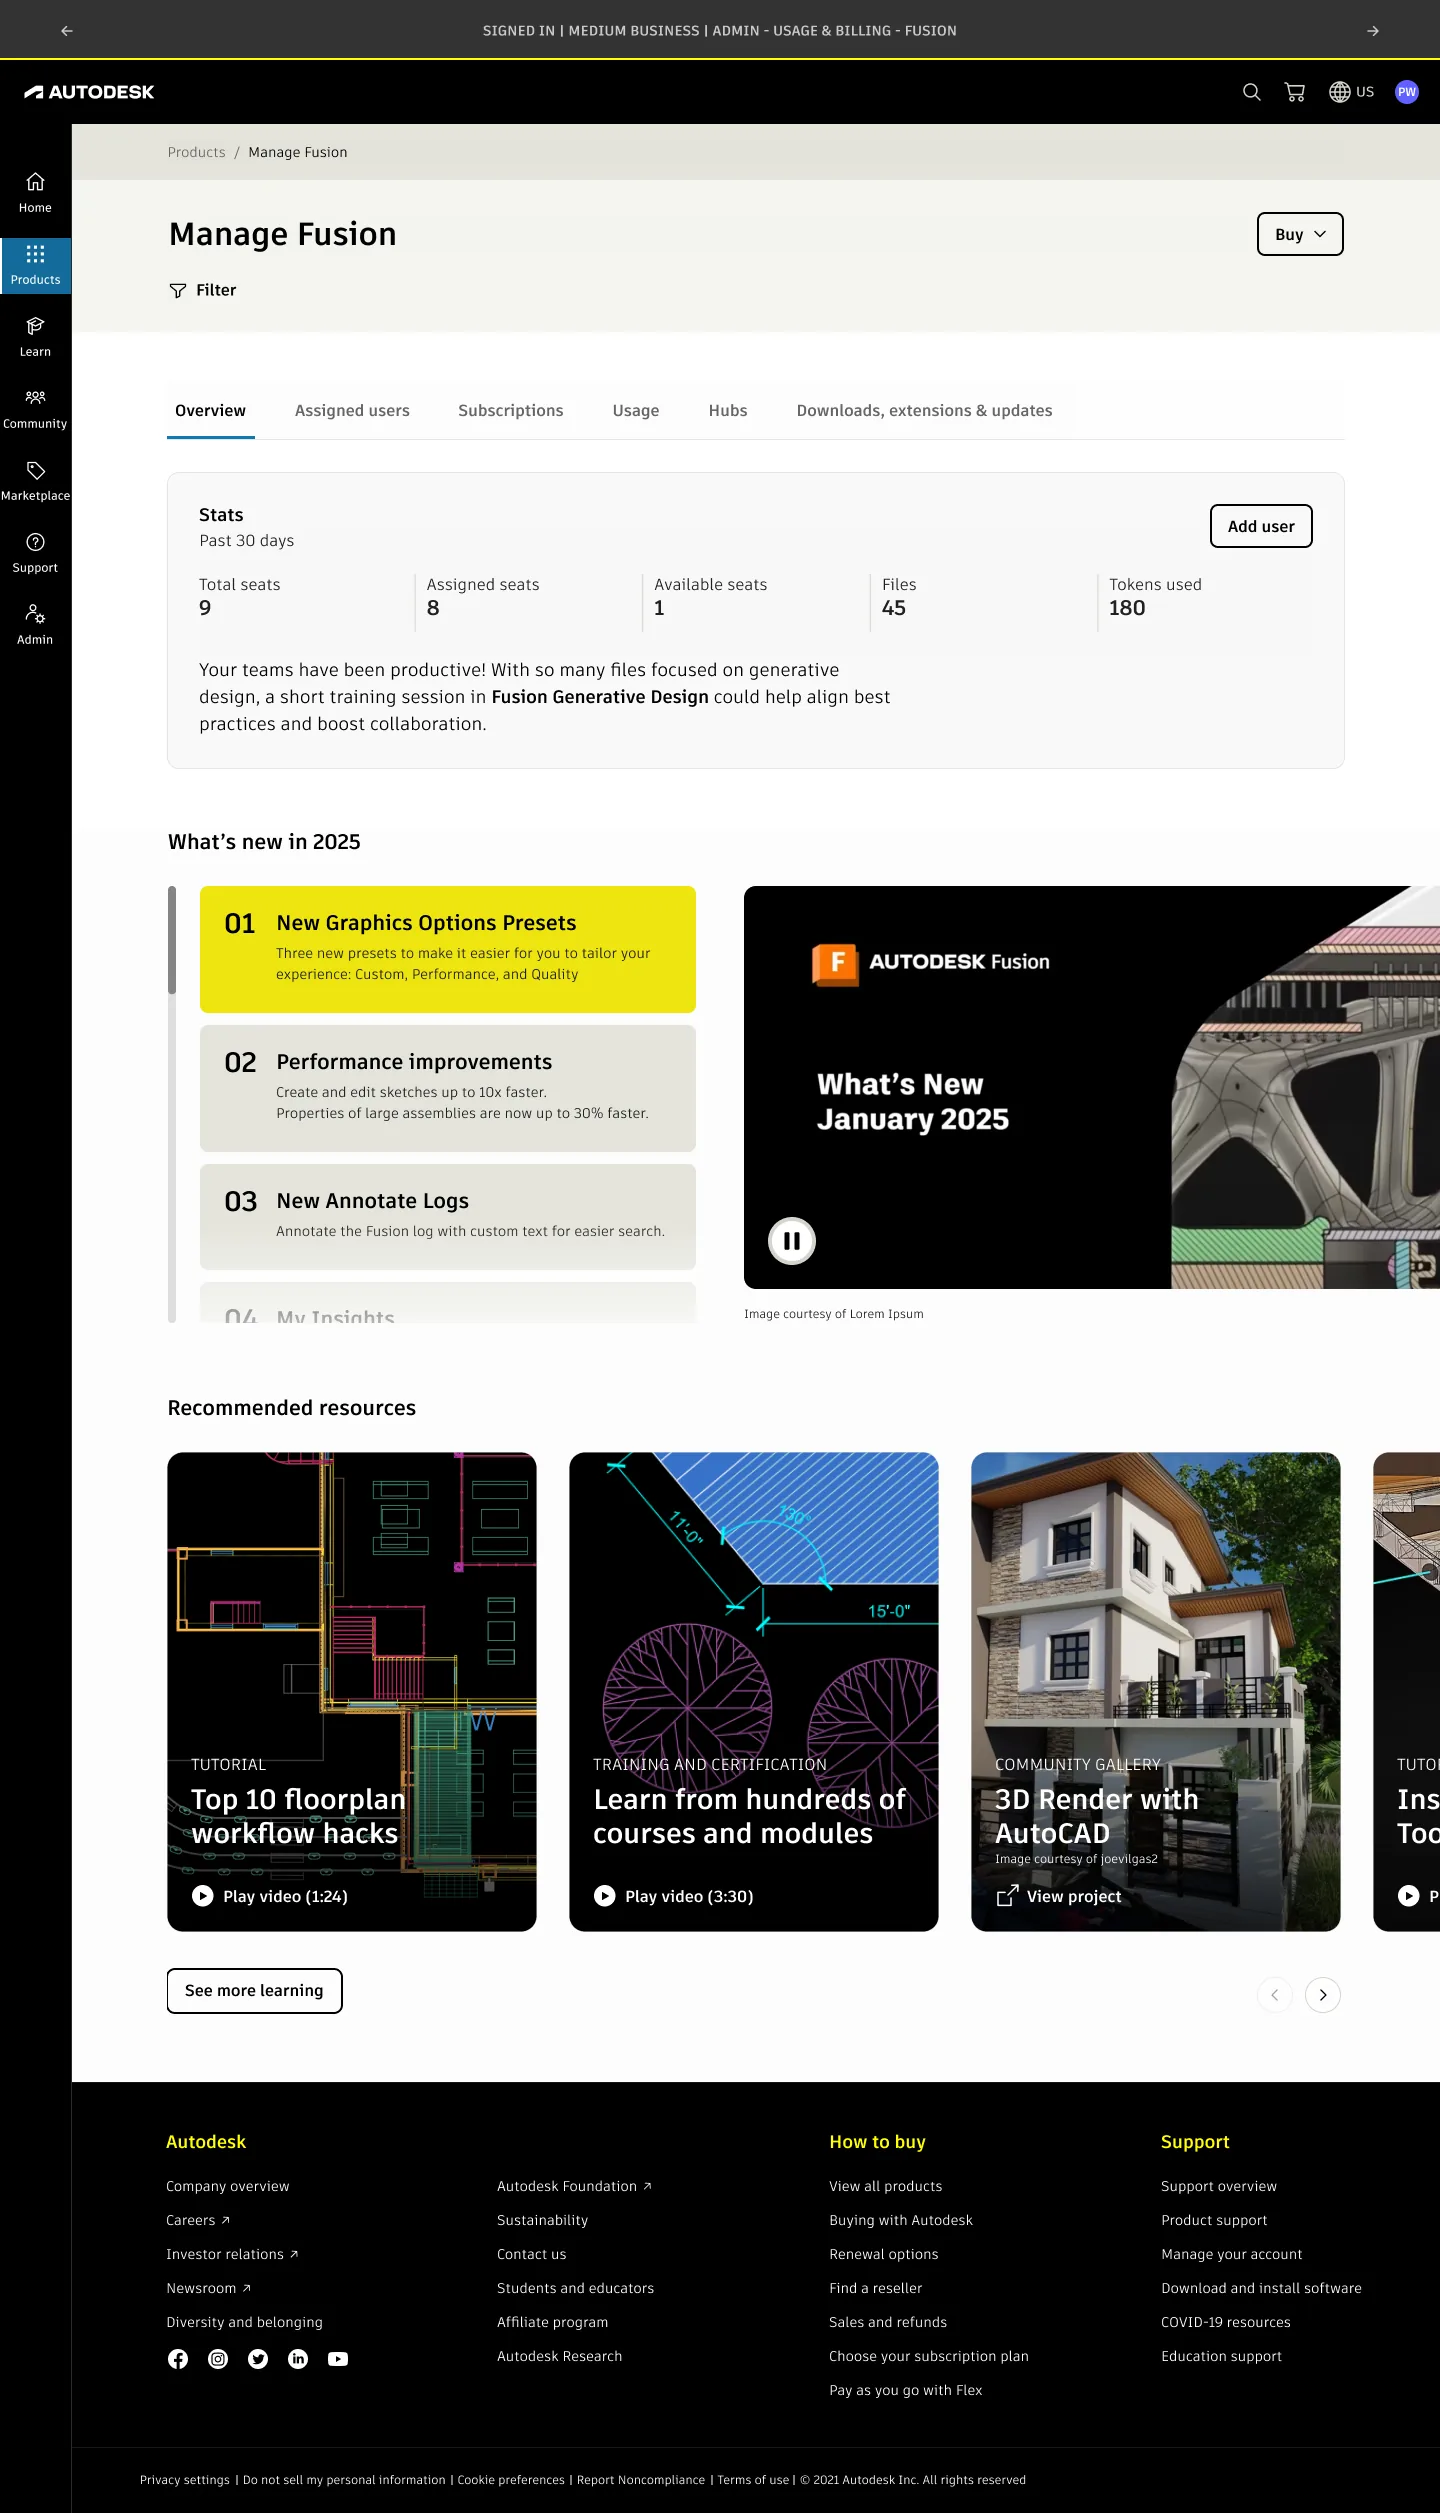Select the Overview tab
1440x2513 pixels.
pyautogui.click(x=210, y=411)
